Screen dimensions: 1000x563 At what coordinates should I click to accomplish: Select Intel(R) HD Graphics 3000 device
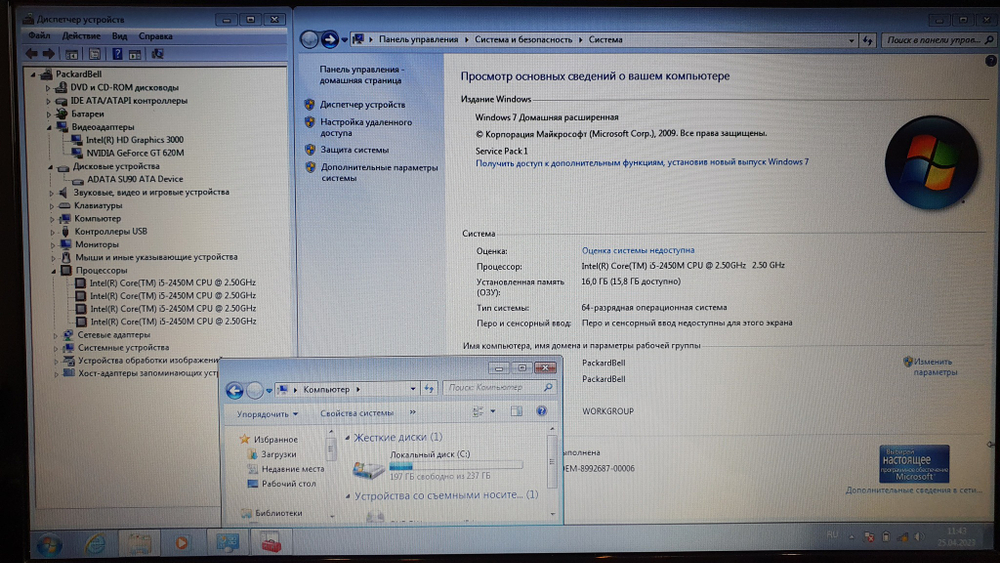135,140
